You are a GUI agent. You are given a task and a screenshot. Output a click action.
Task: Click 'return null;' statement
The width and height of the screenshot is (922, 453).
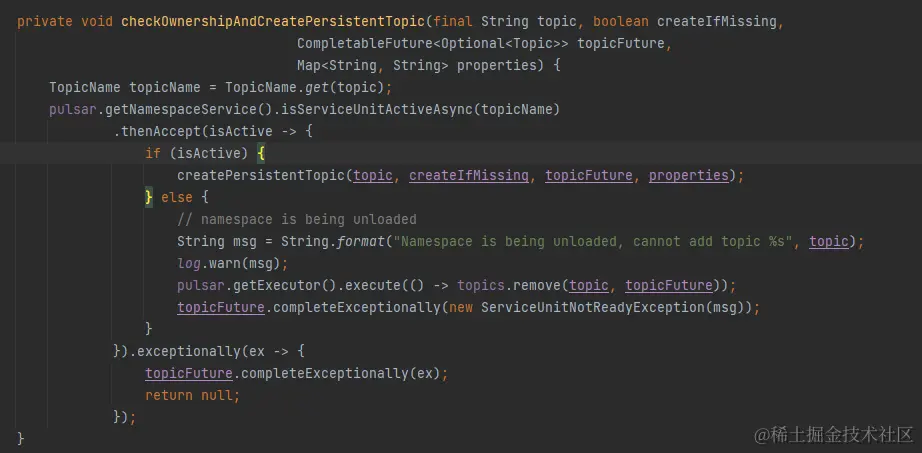(193, 395)
